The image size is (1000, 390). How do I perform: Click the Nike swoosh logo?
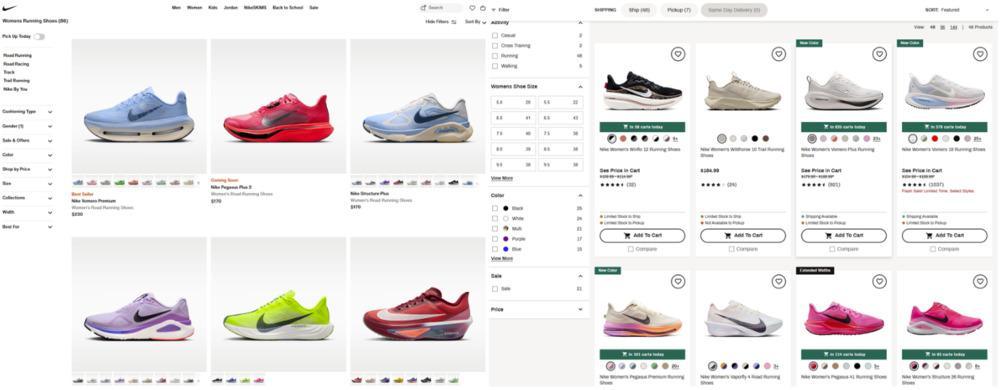(x=10, y=8)
